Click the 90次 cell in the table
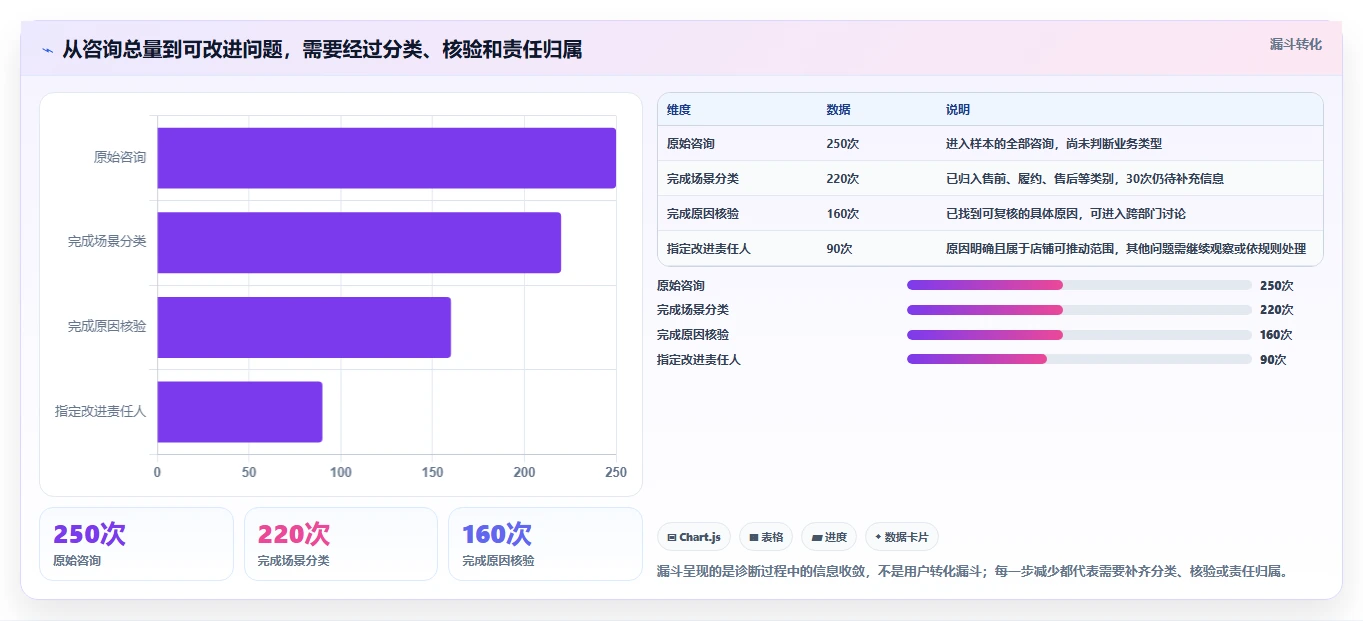 pyautogui.click(x=840, y=249)
